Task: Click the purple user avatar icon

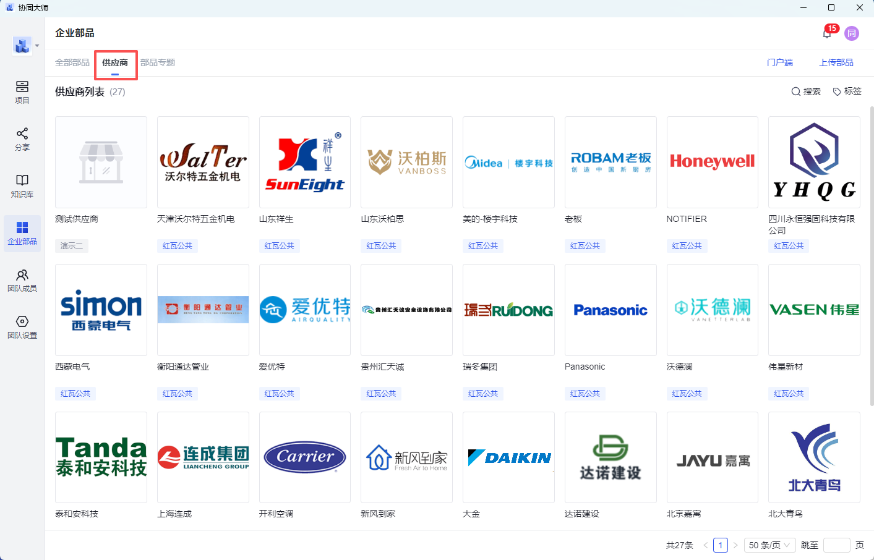Action: (x=852, y=33)
